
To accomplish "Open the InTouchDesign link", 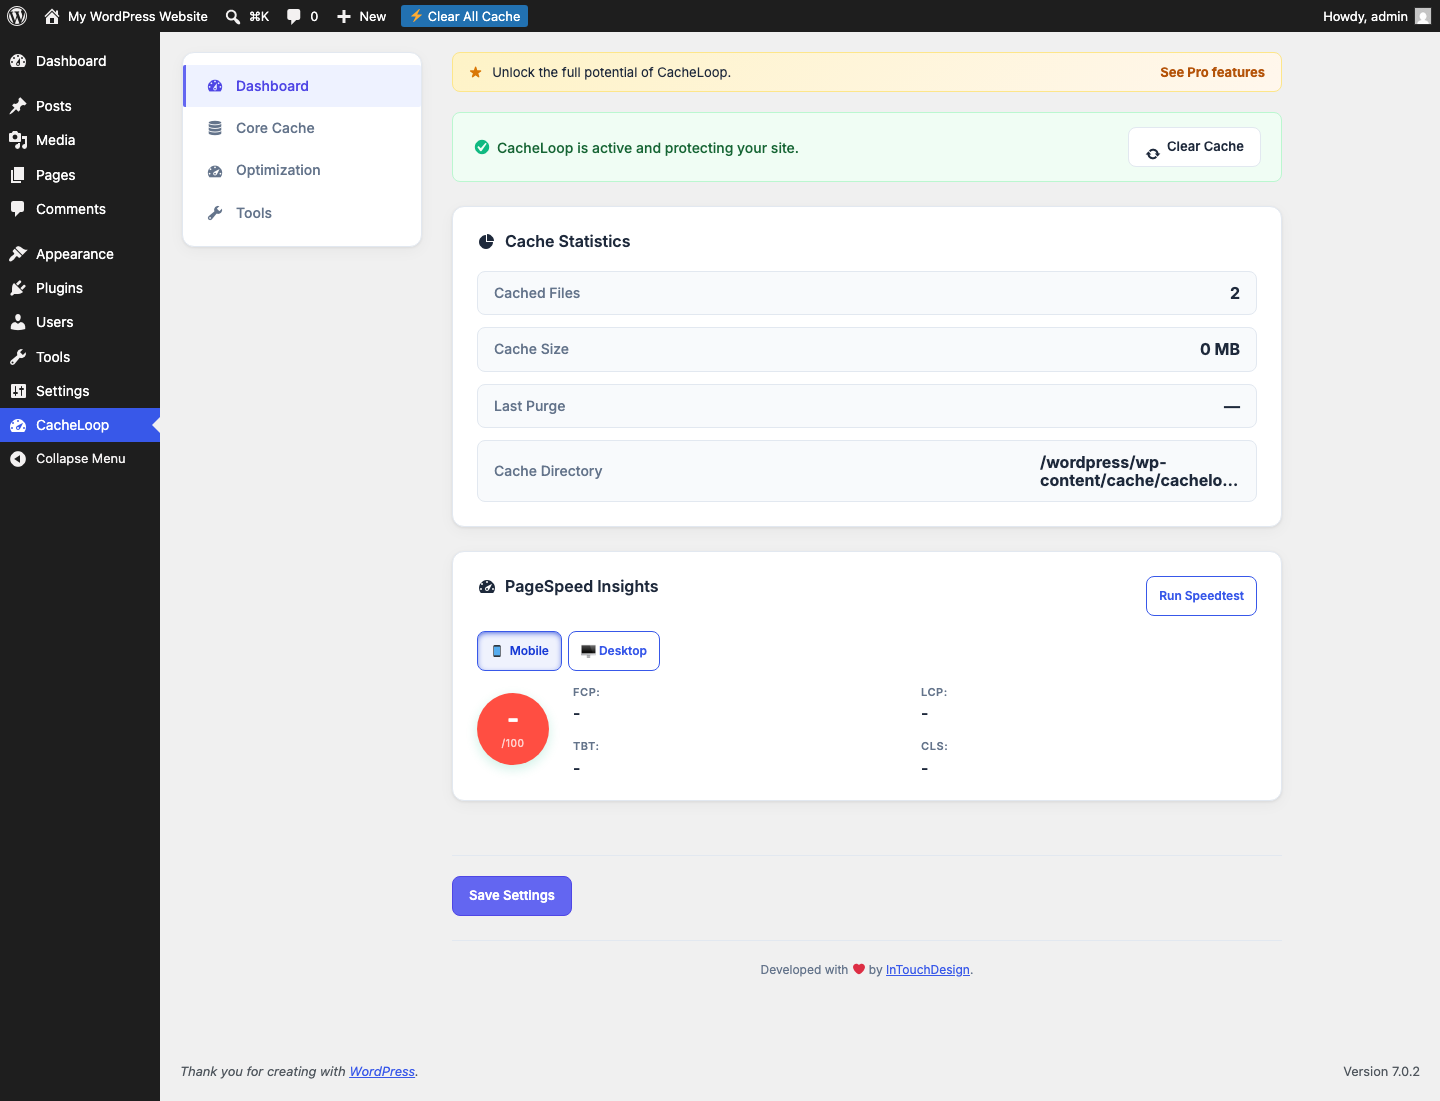I will pyautogui.click(x=928, y=970).
